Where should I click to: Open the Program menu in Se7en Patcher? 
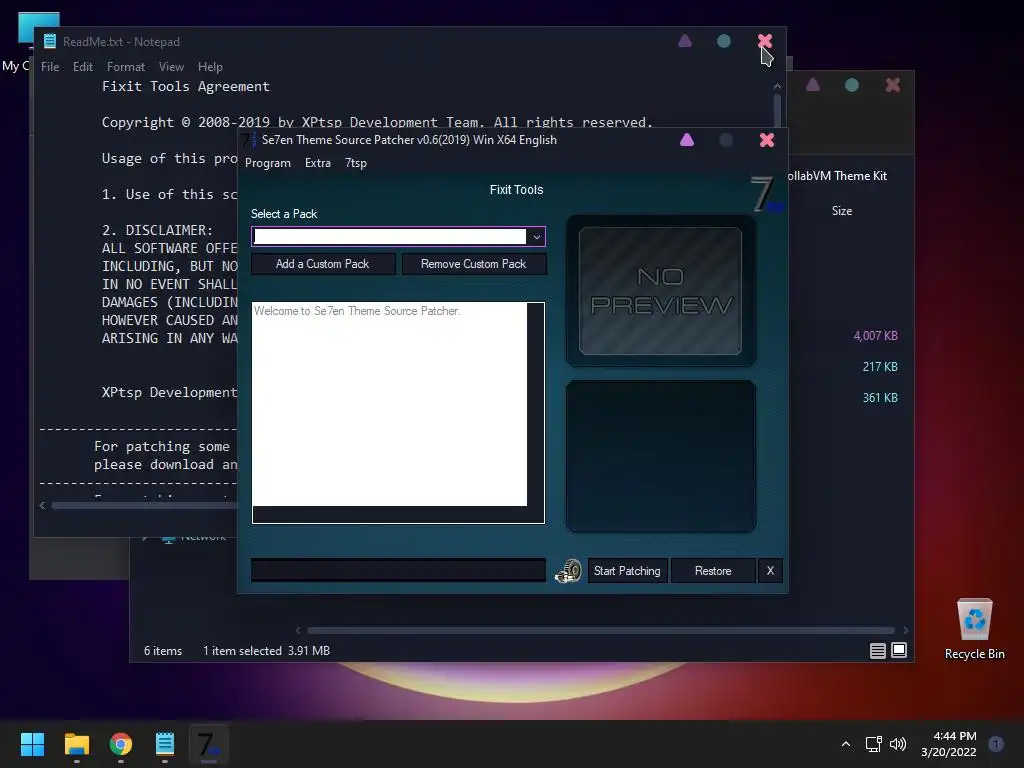268,163
